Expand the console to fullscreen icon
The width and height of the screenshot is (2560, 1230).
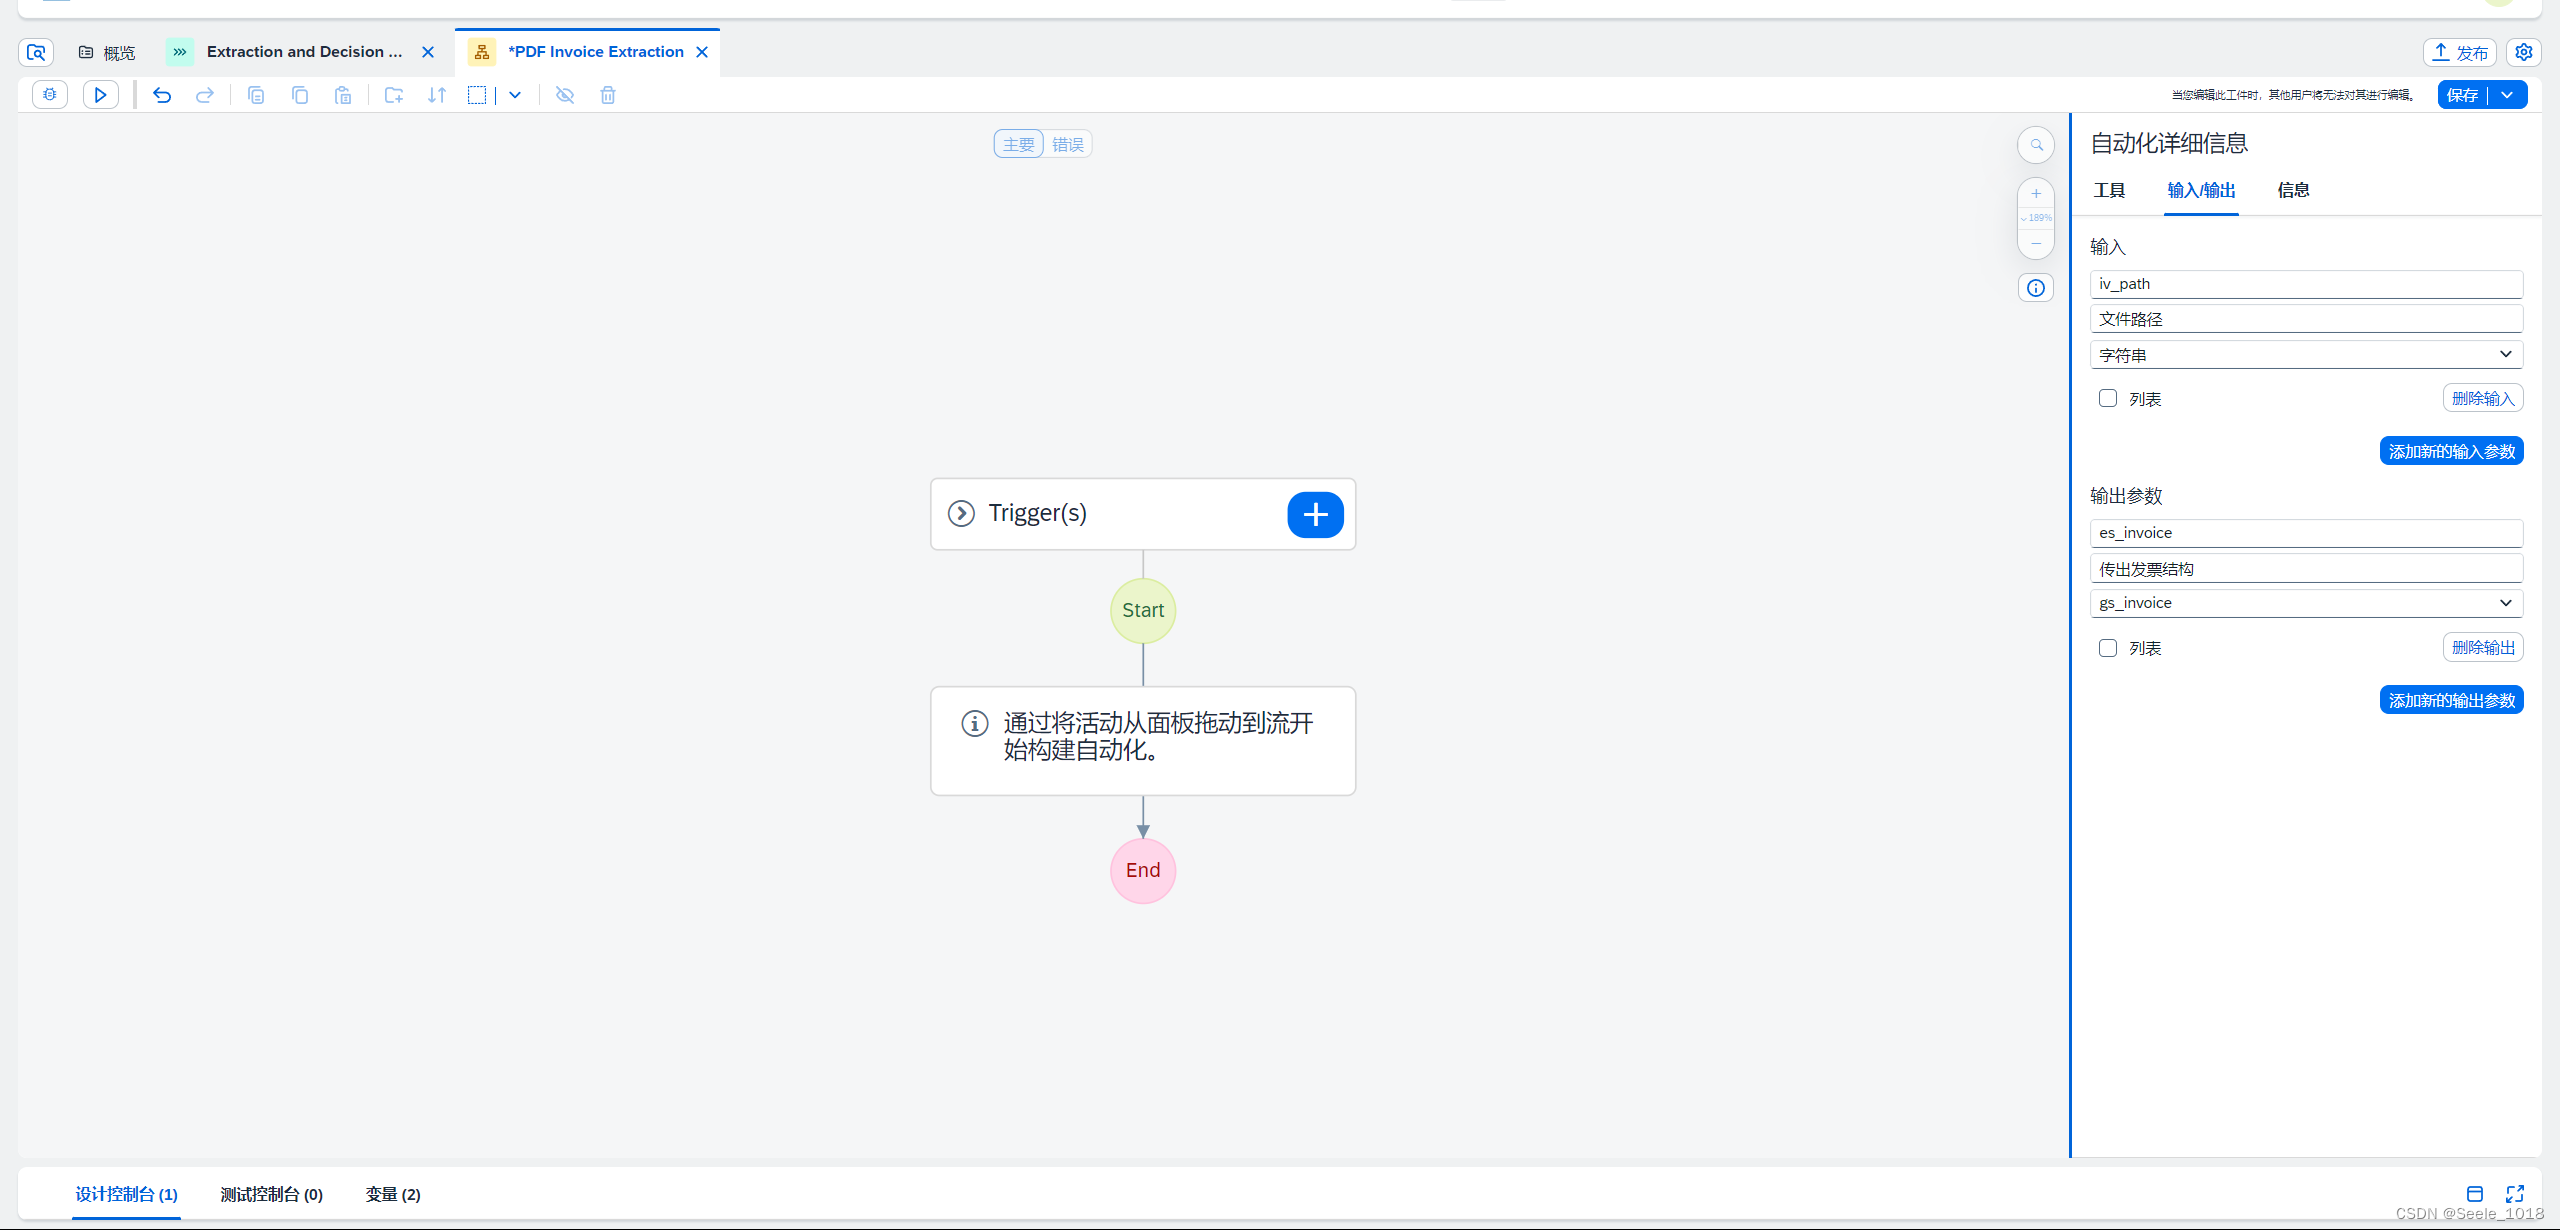pyautogui.click(x=2515, y=1194)
